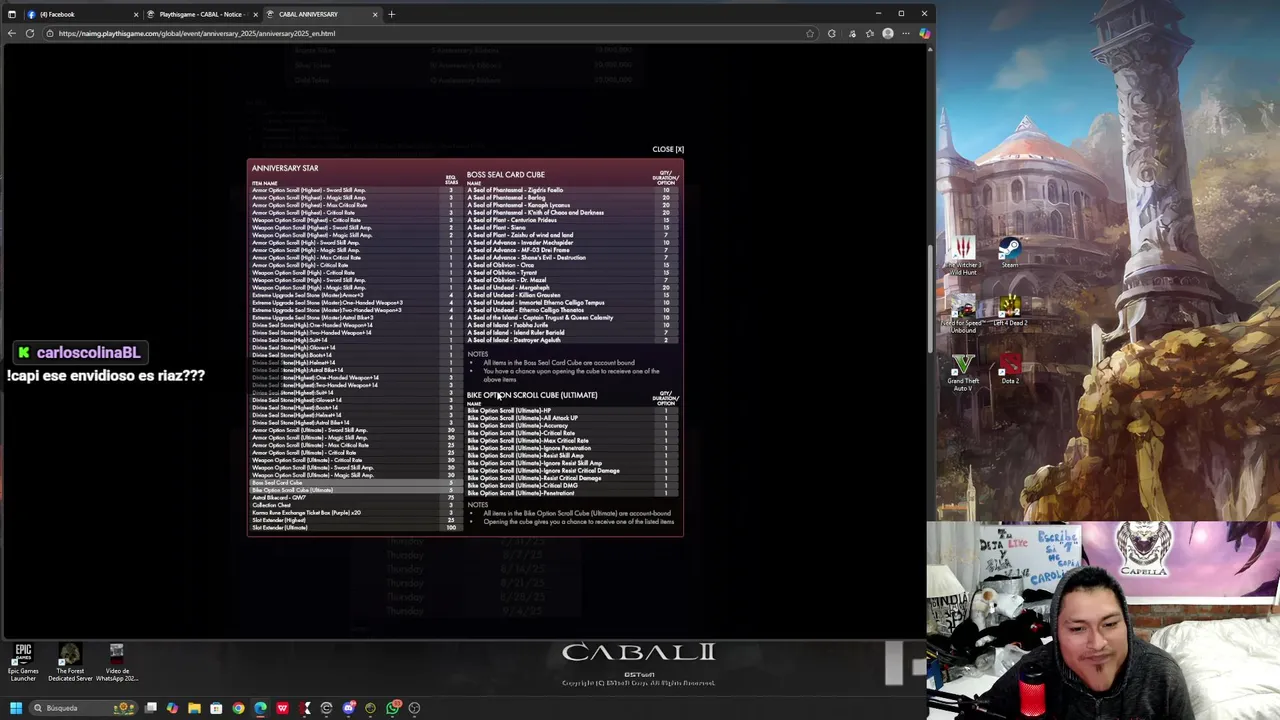Launch Copilot from the taskbar
This screenshot has width=1280, height=720.
pyautogui.click(x=172, y=708)
